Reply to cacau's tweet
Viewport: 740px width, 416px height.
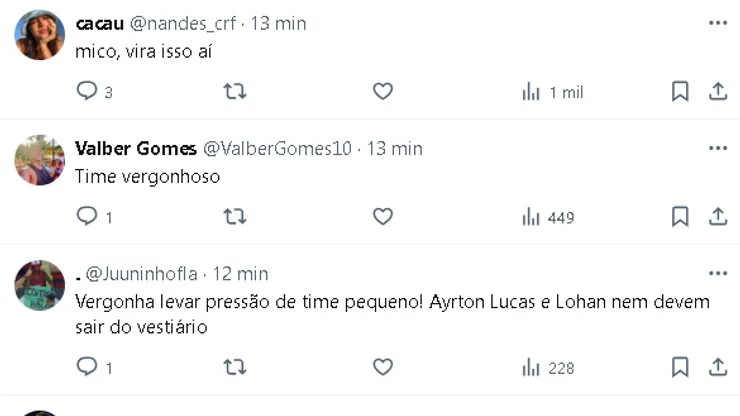[88, 92]
